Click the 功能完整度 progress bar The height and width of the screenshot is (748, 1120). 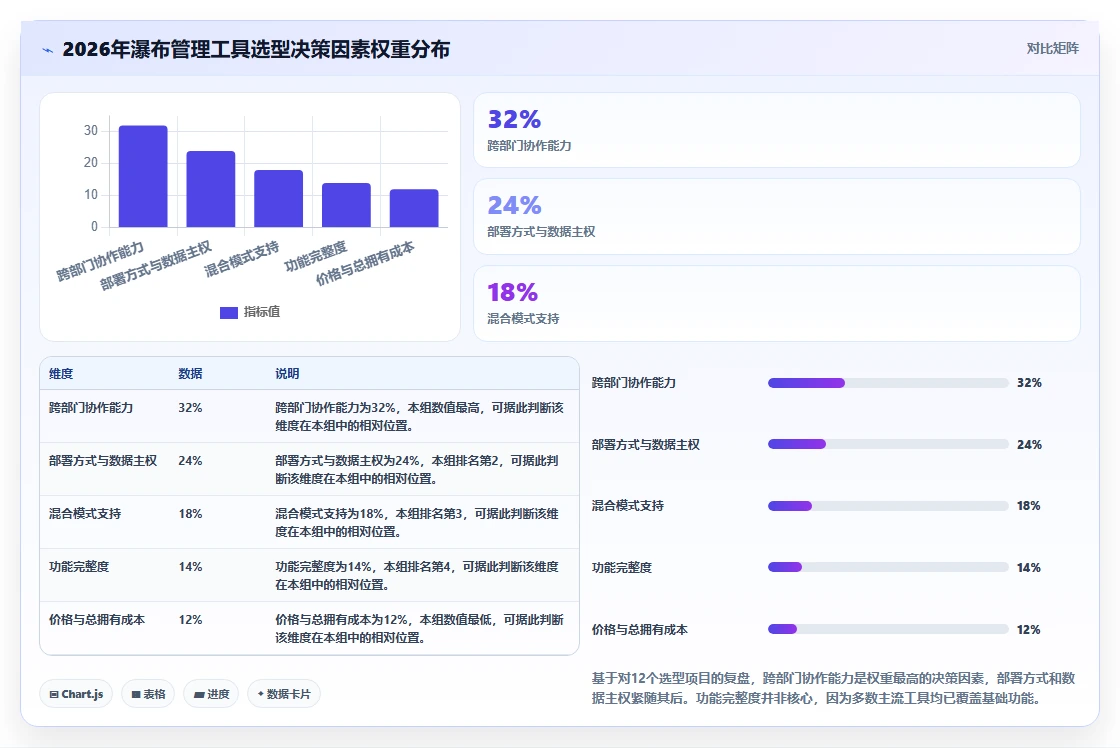click(888, 567)
